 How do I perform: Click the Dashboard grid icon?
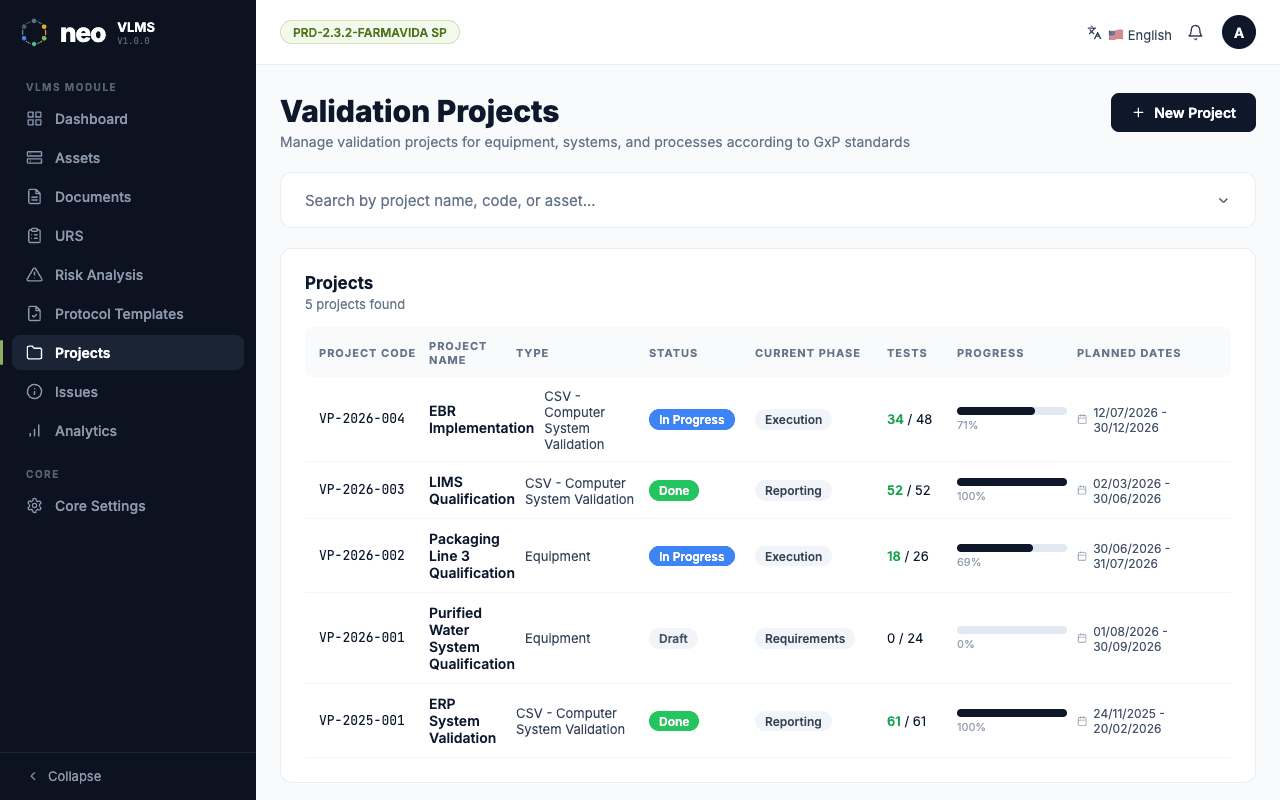click(x=34, y=119)
